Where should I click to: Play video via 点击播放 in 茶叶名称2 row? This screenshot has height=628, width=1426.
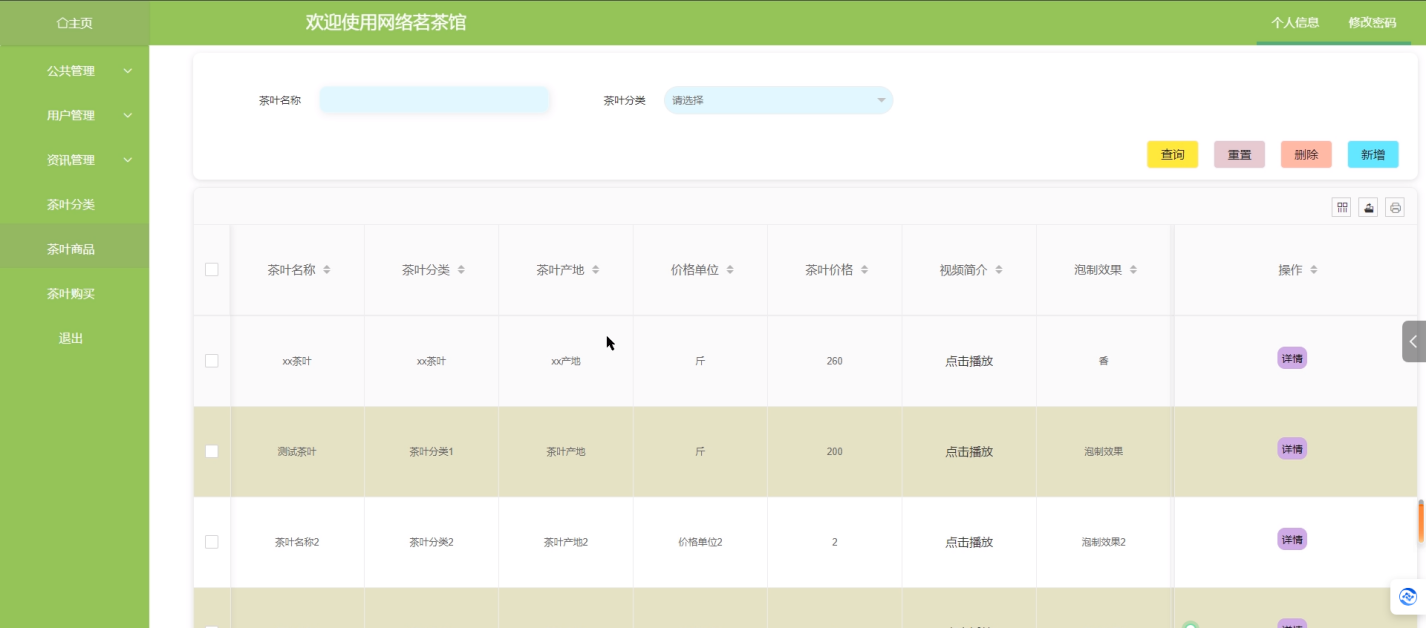point(969,542)
